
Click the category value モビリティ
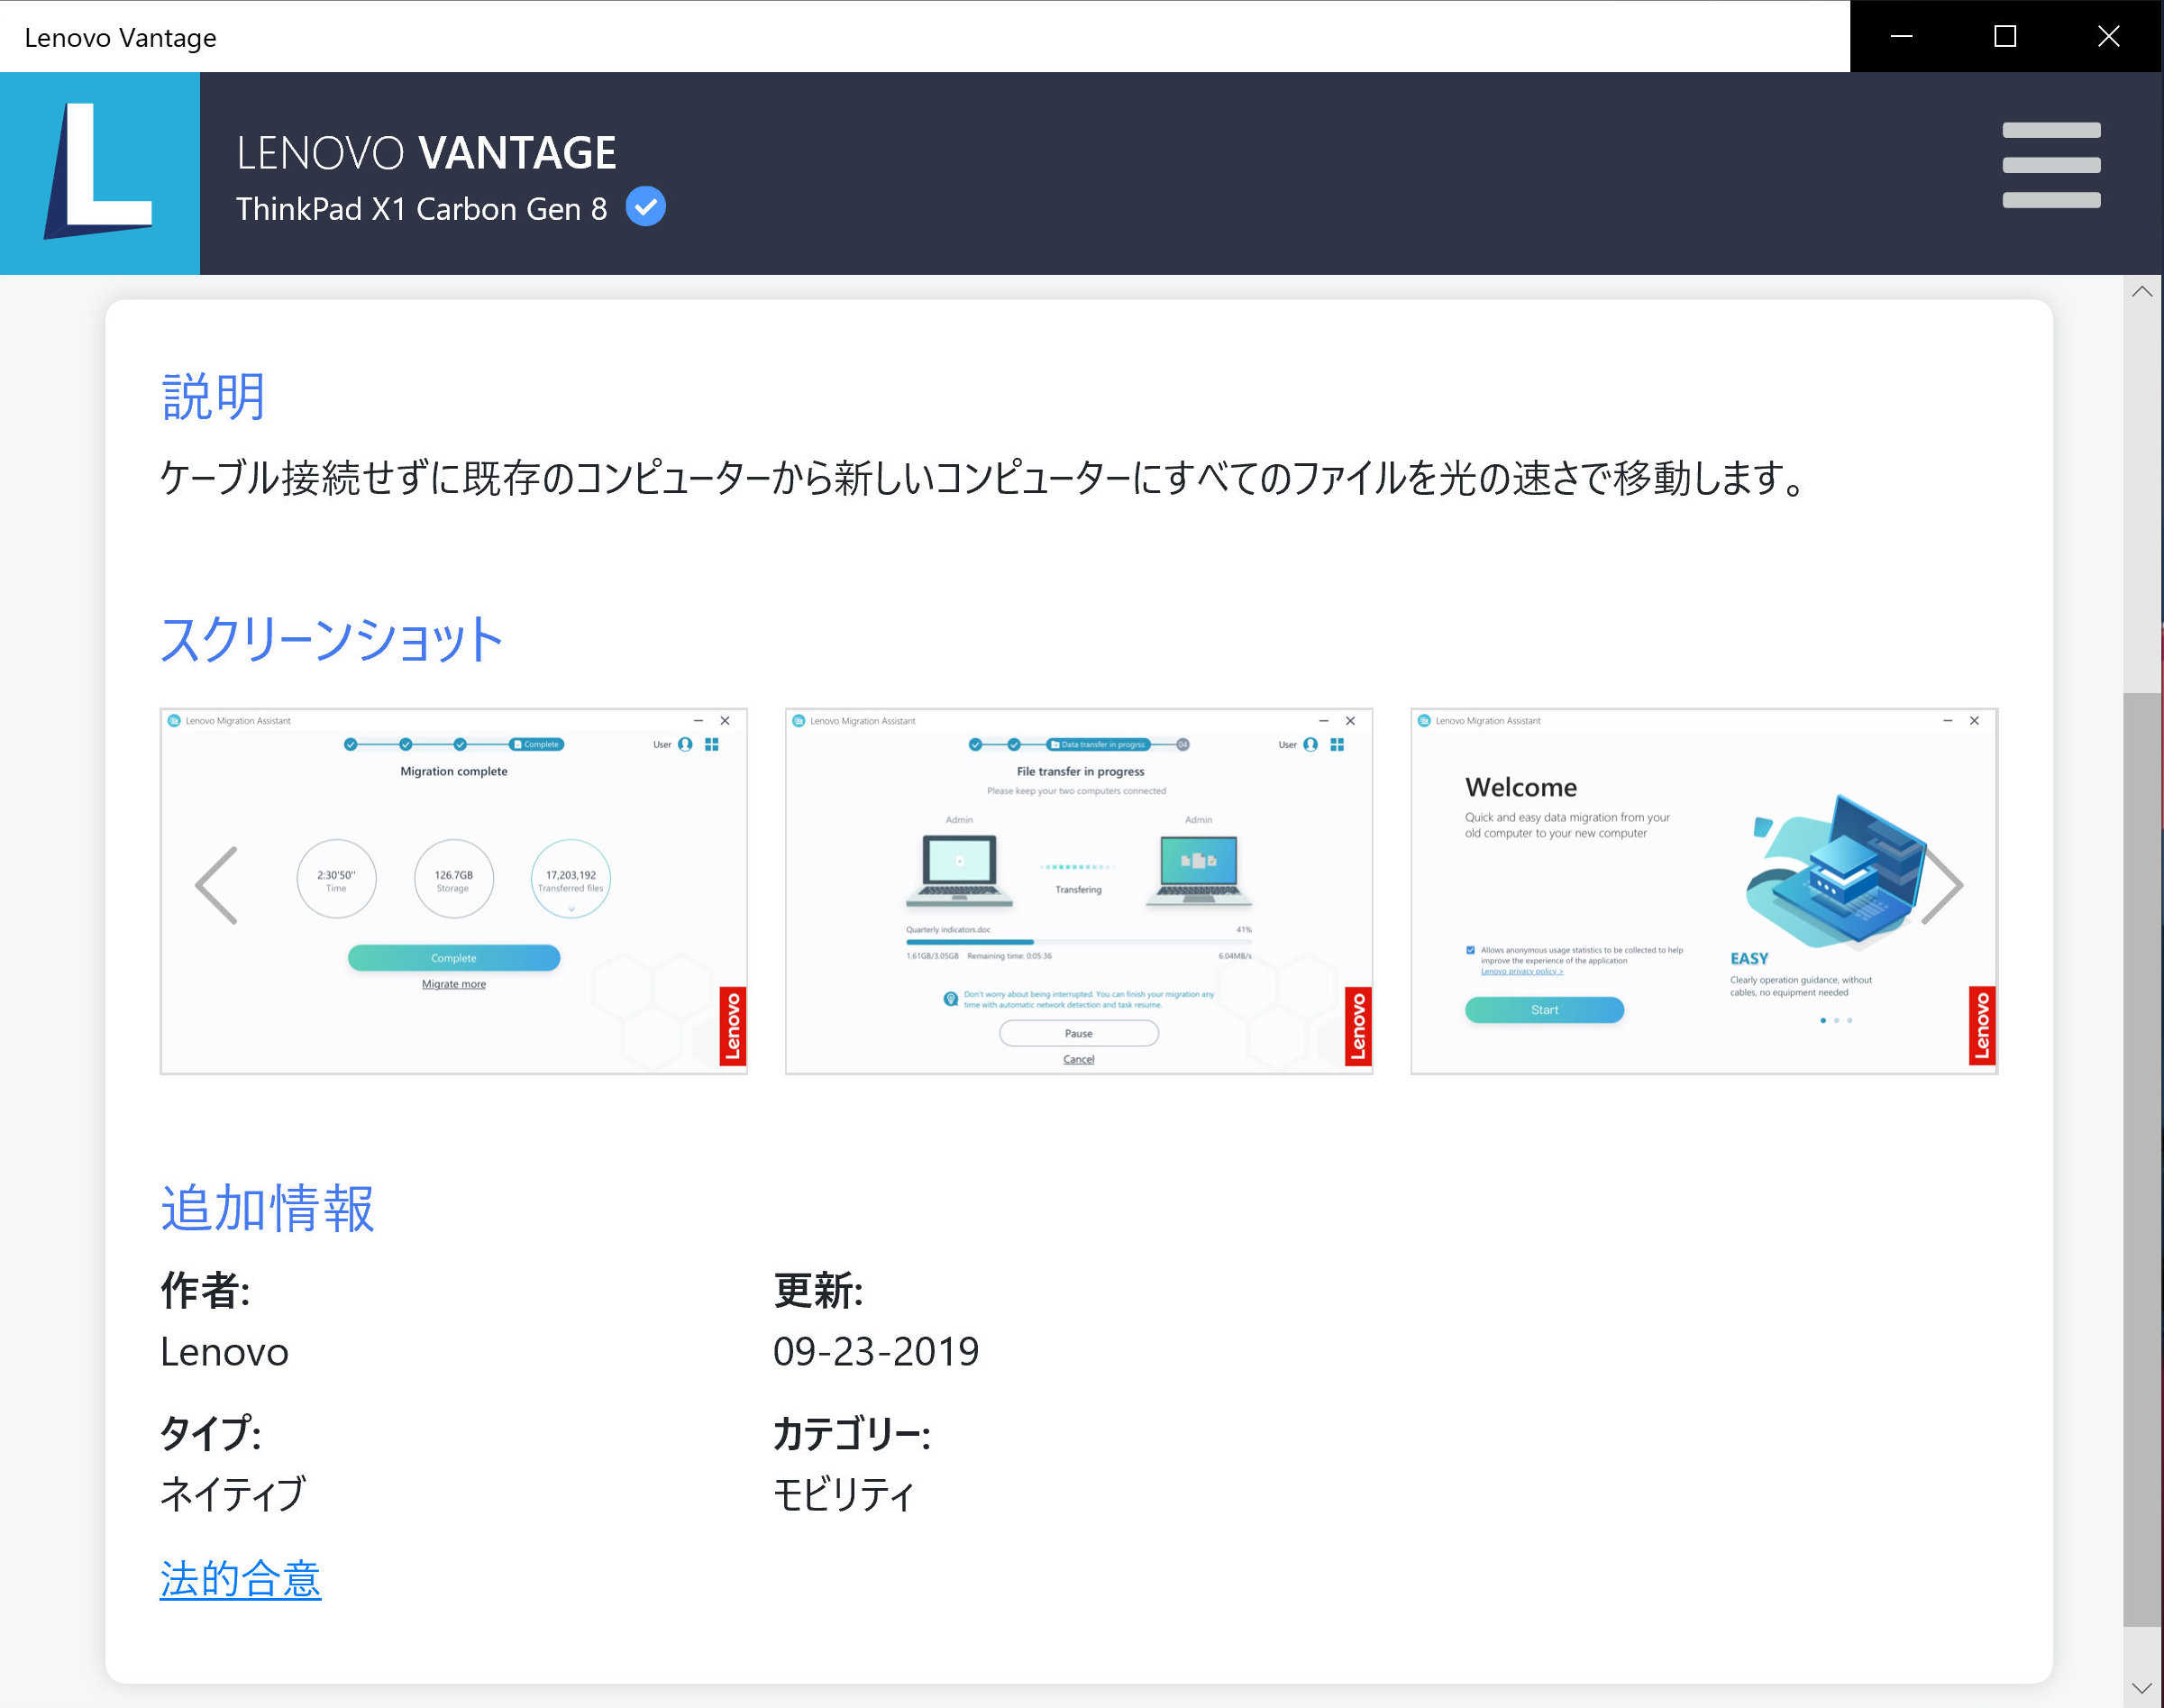843,1494
